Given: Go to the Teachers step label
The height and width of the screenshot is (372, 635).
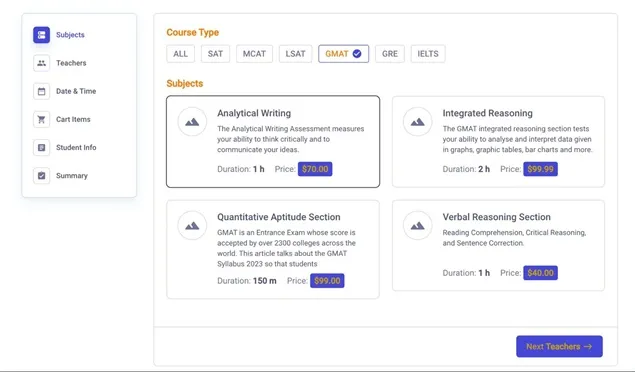Looking at the screenshot, I should [x=71, y=63].
